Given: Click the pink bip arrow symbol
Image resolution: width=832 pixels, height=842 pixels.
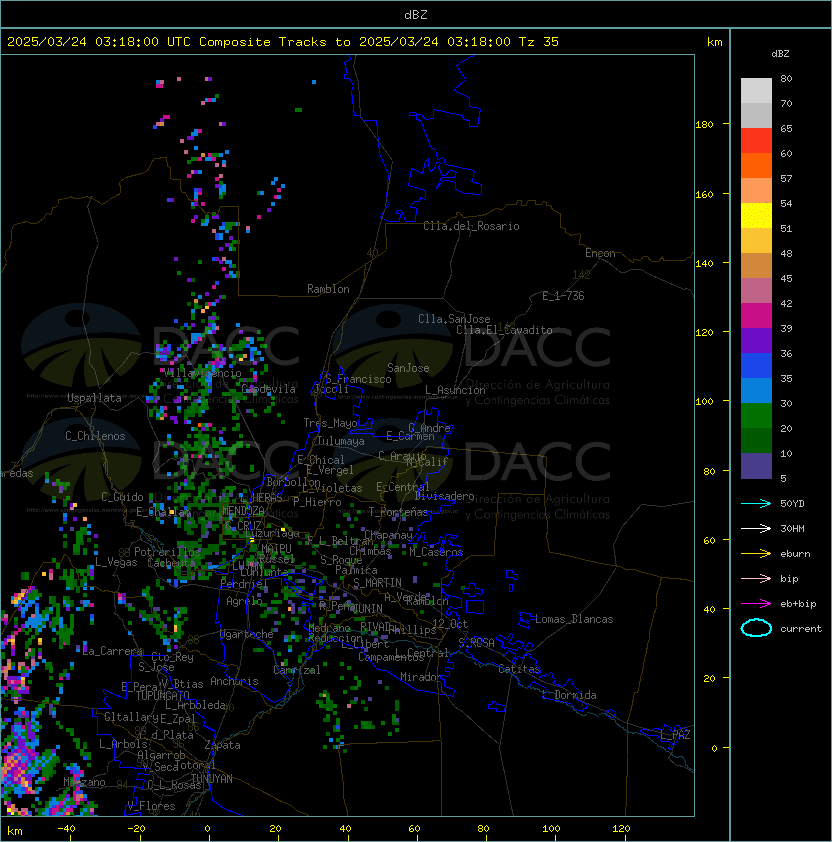Looking at the screenshot, I should click(756, 578).
